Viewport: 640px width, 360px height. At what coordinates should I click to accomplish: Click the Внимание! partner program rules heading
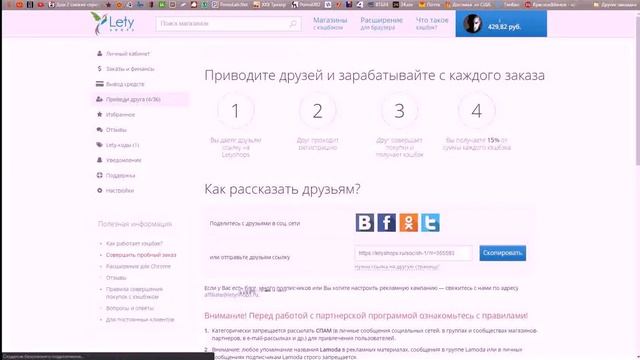[x=366, y=316]
